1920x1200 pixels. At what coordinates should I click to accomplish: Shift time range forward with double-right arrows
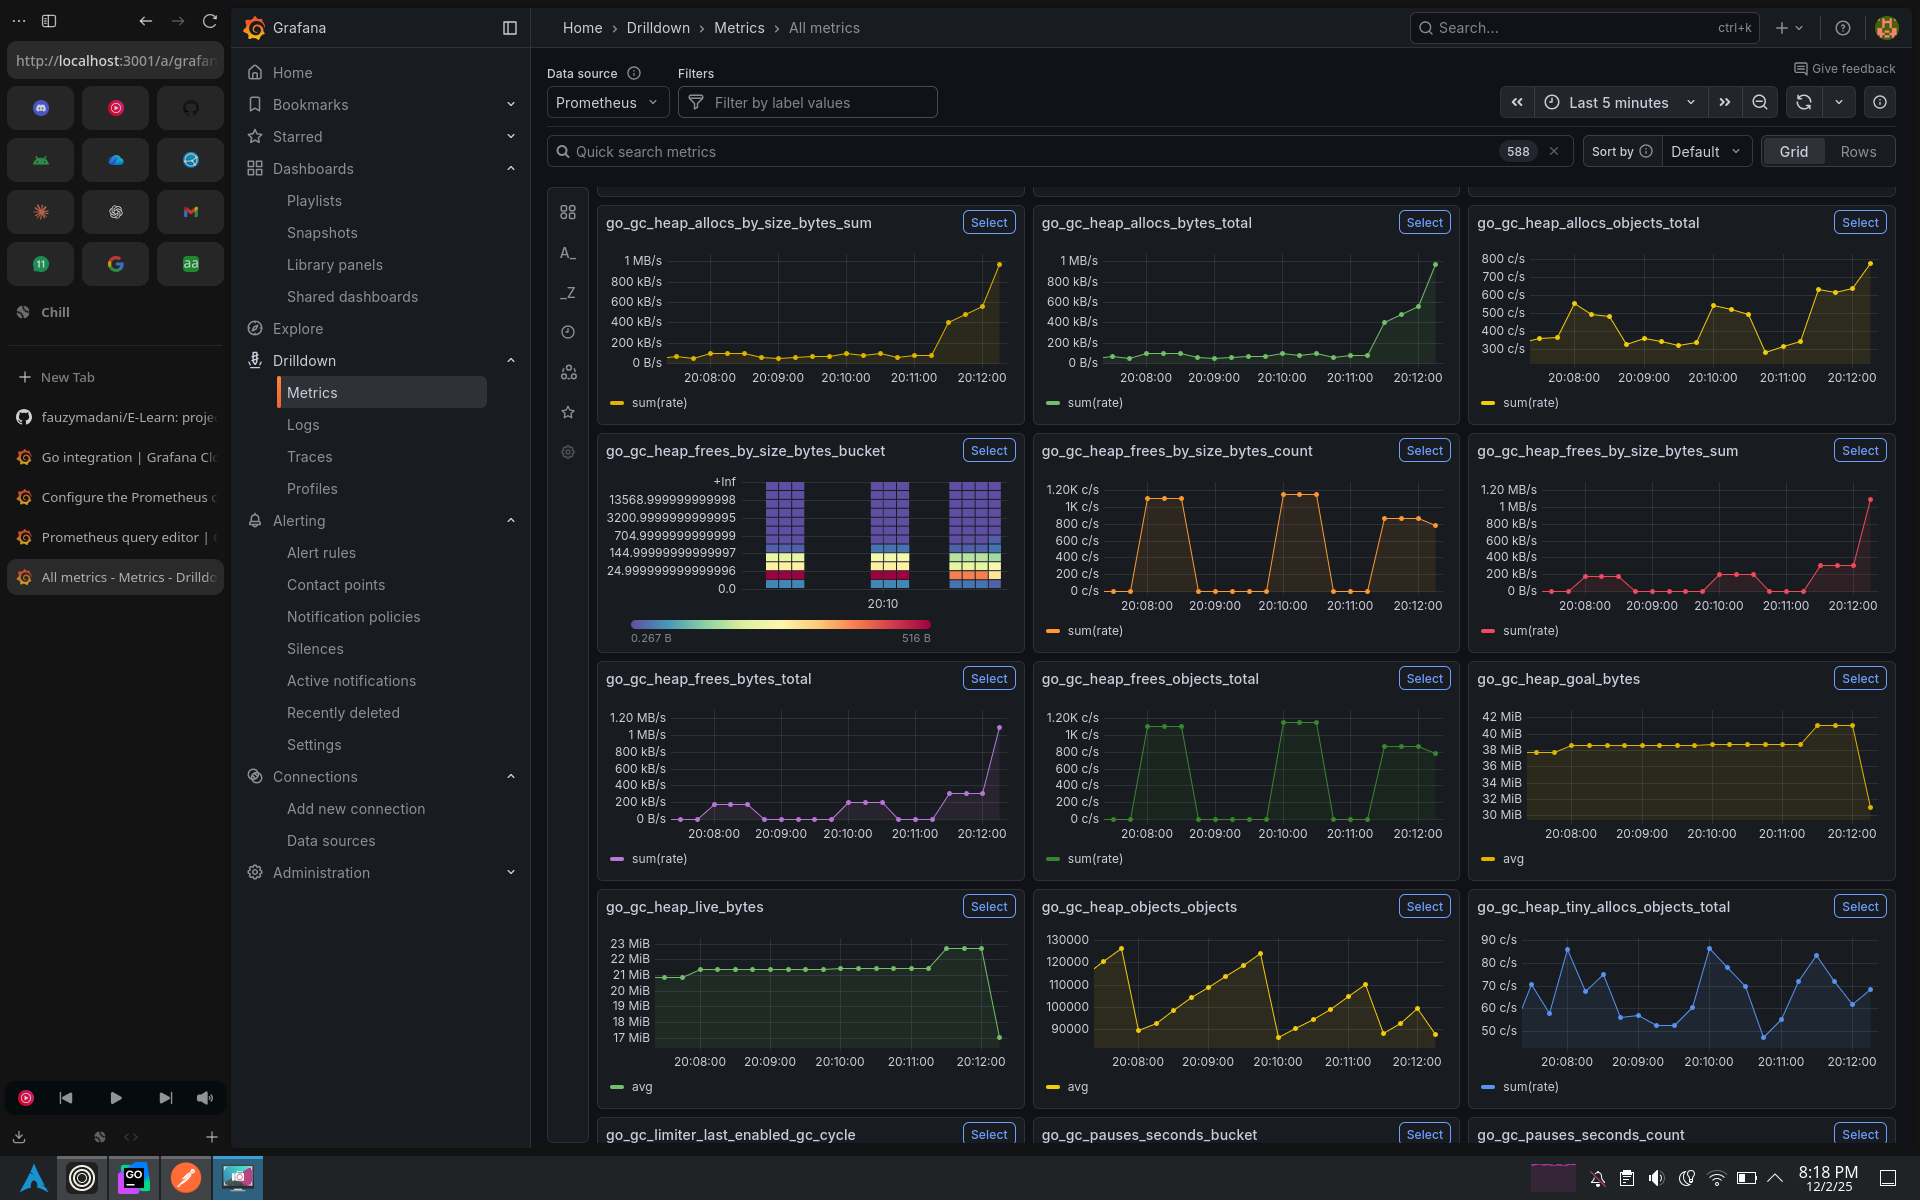click(x=1725, y=102)
